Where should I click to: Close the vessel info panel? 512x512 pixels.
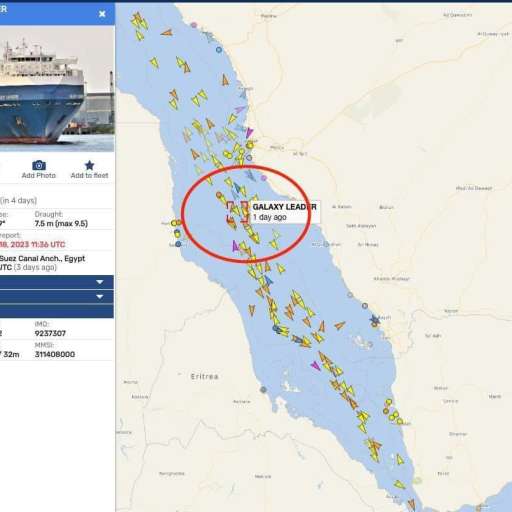click(102, 14)
